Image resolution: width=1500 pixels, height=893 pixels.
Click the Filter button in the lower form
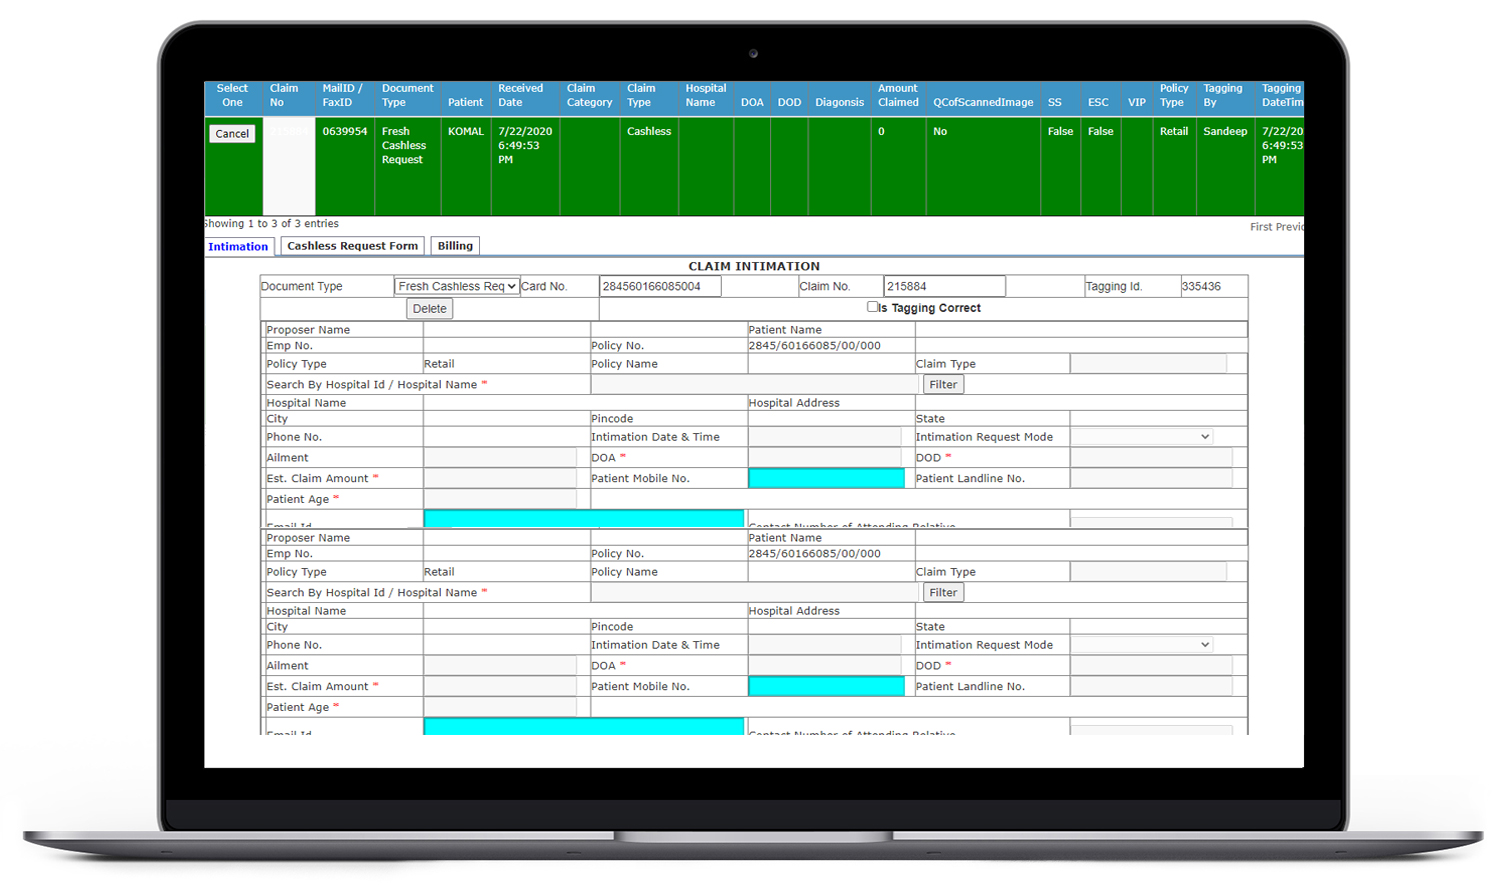click(942, 593)
